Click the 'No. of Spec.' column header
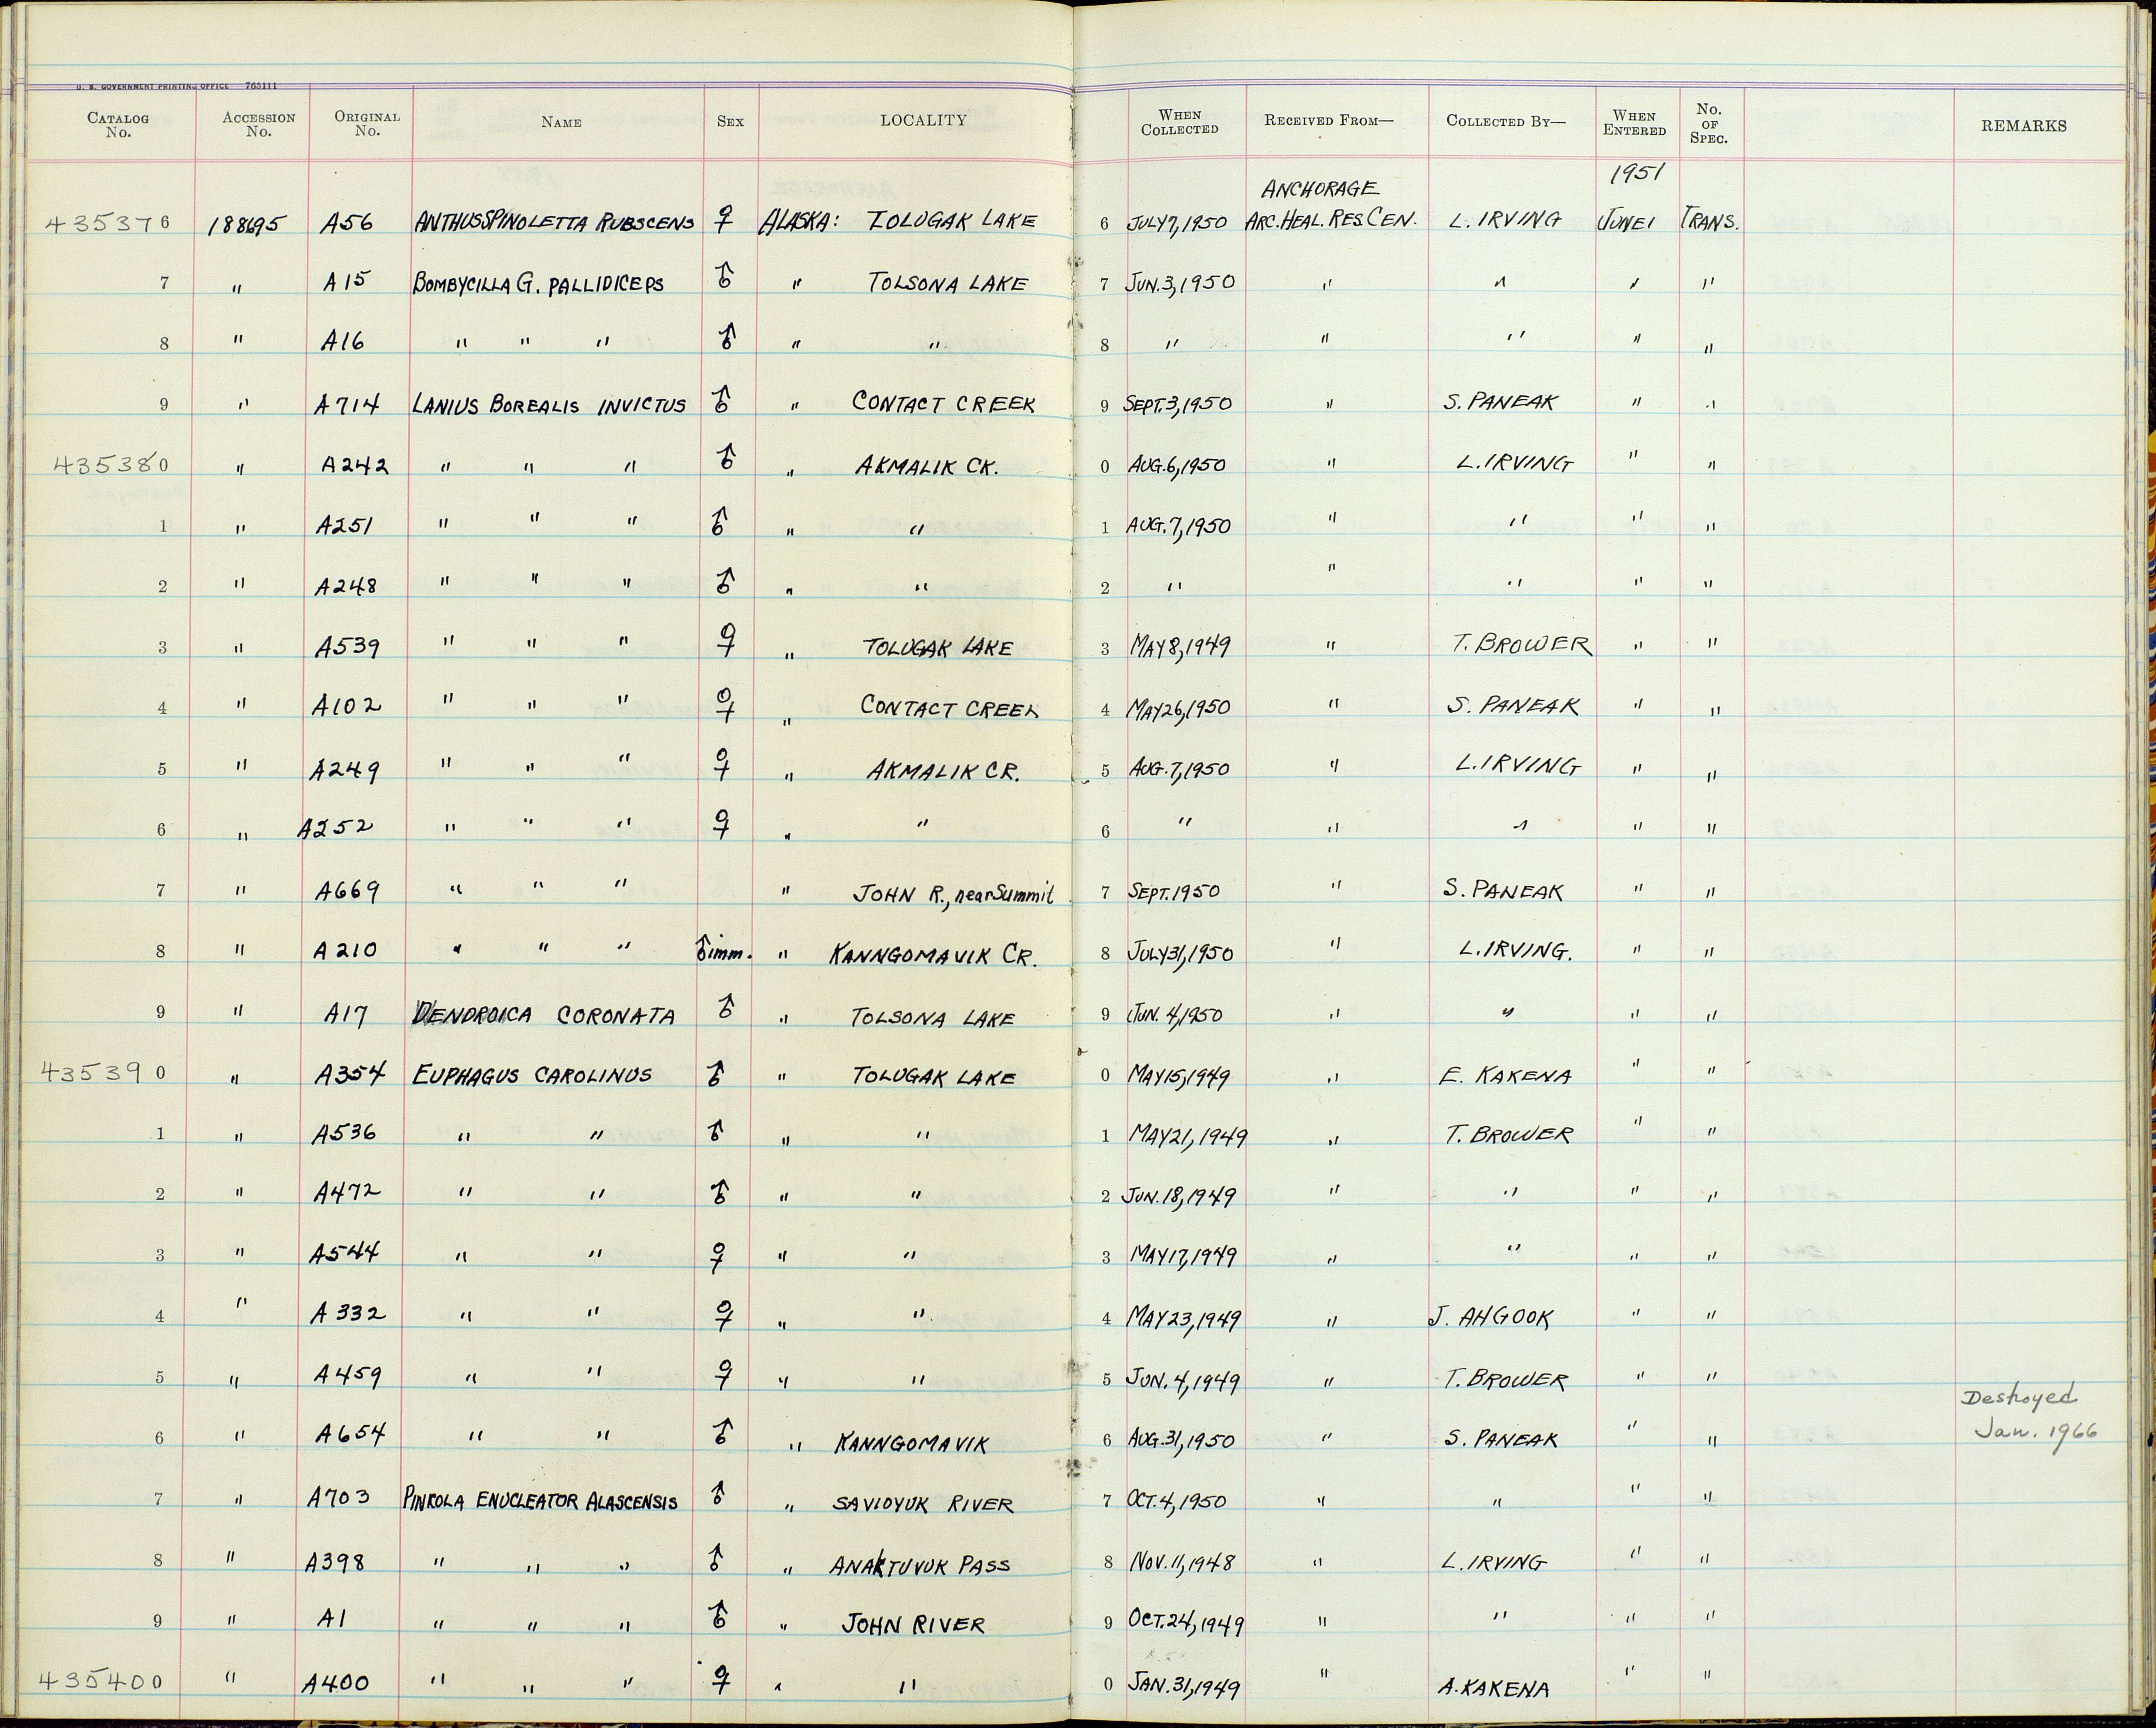The image size is (2156, 1728). click(1709, 124)
